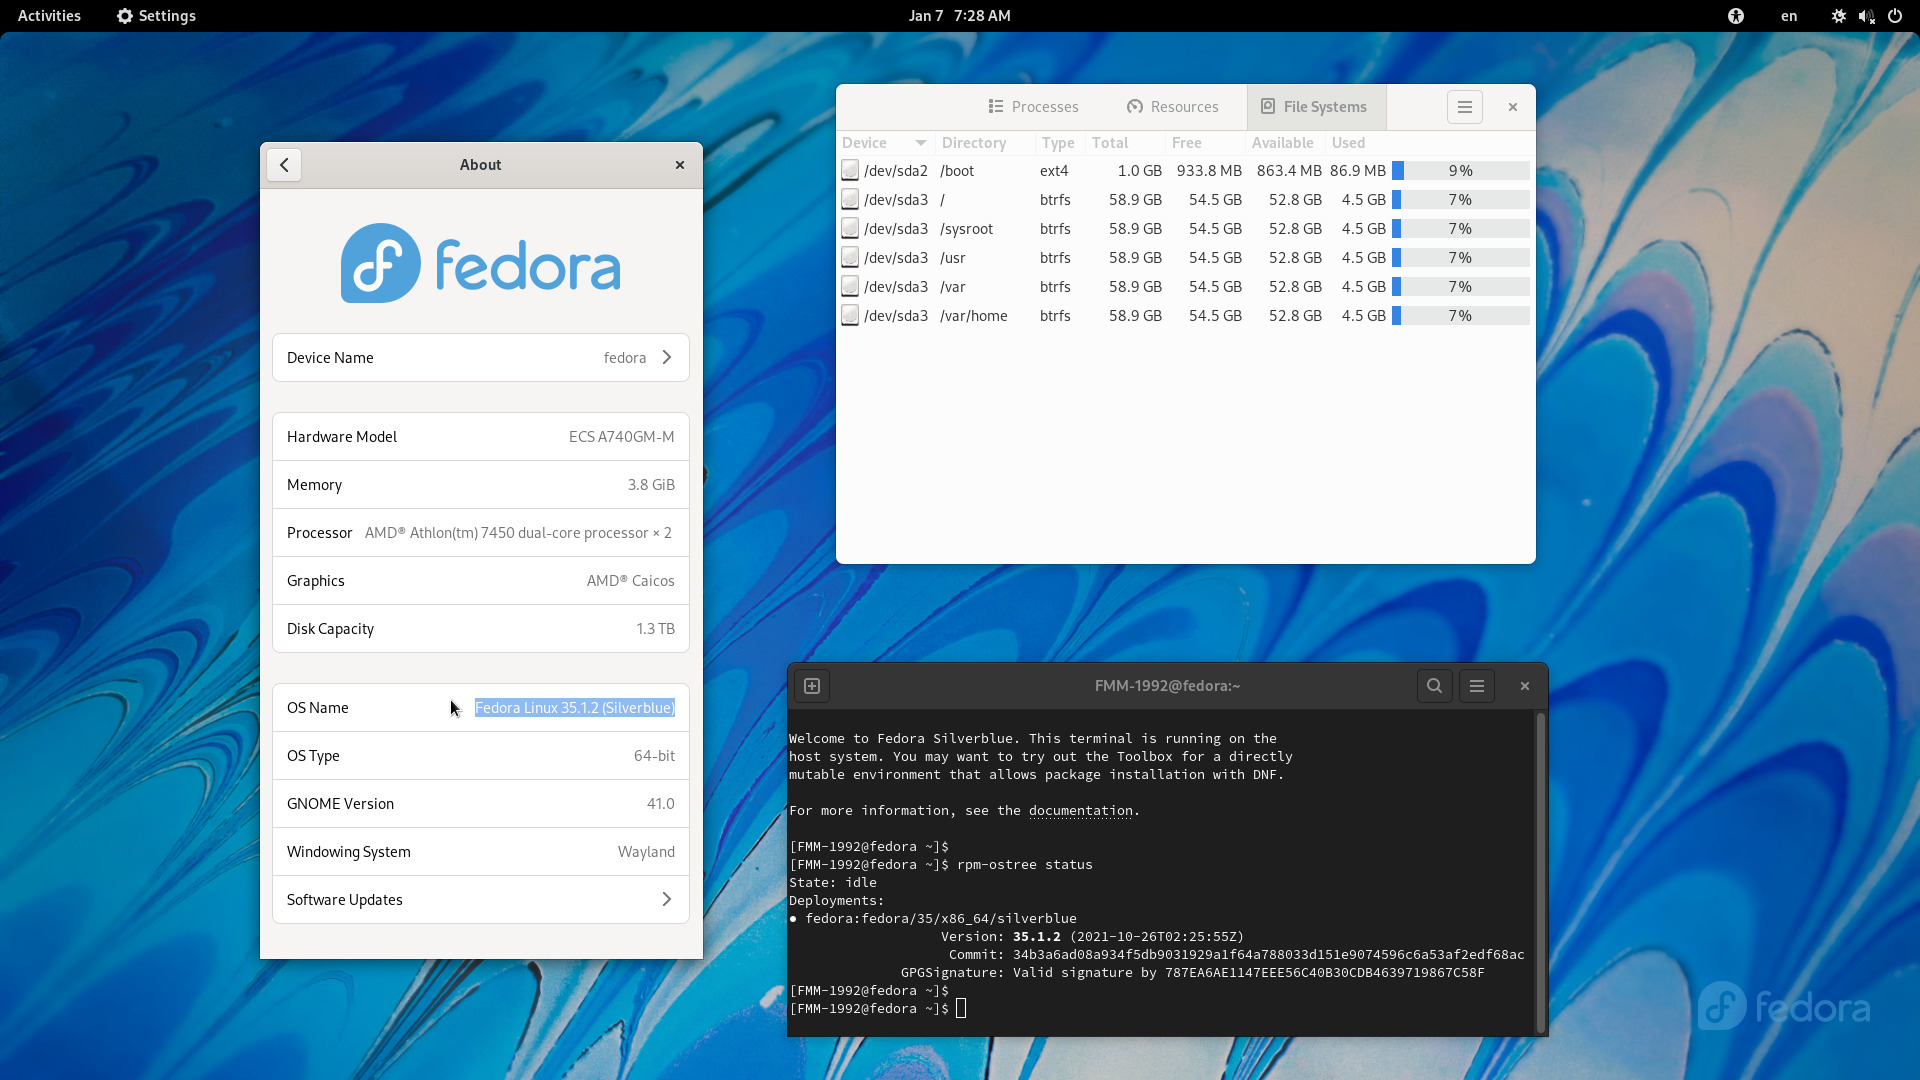The width and height of the screenshot is (1920, 1080).
Task: Click the power icon in top bar
Action: (1895, 16)
